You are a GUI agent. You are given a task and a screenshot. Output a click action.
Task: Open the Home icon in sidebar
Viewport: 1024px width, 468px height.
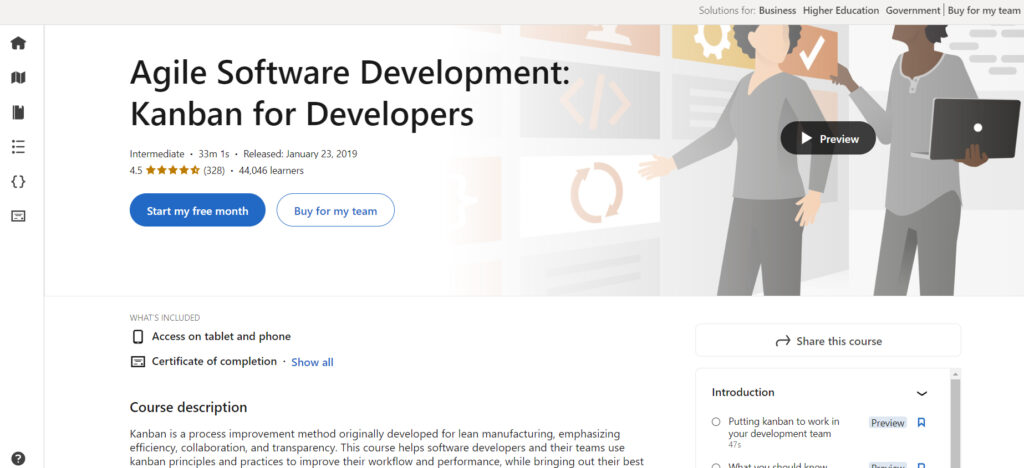(18, 43)
